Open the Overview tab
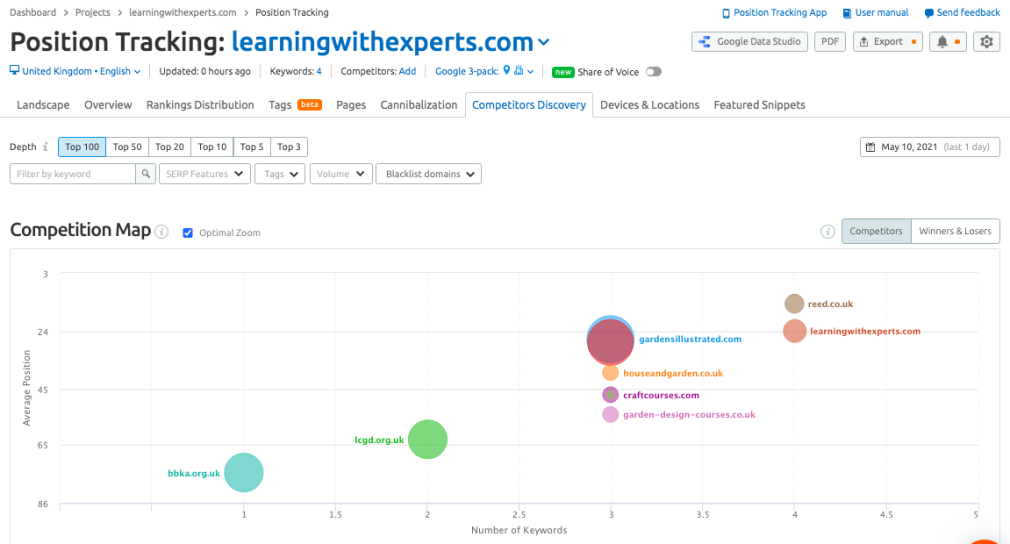 [x=108, y=105]
